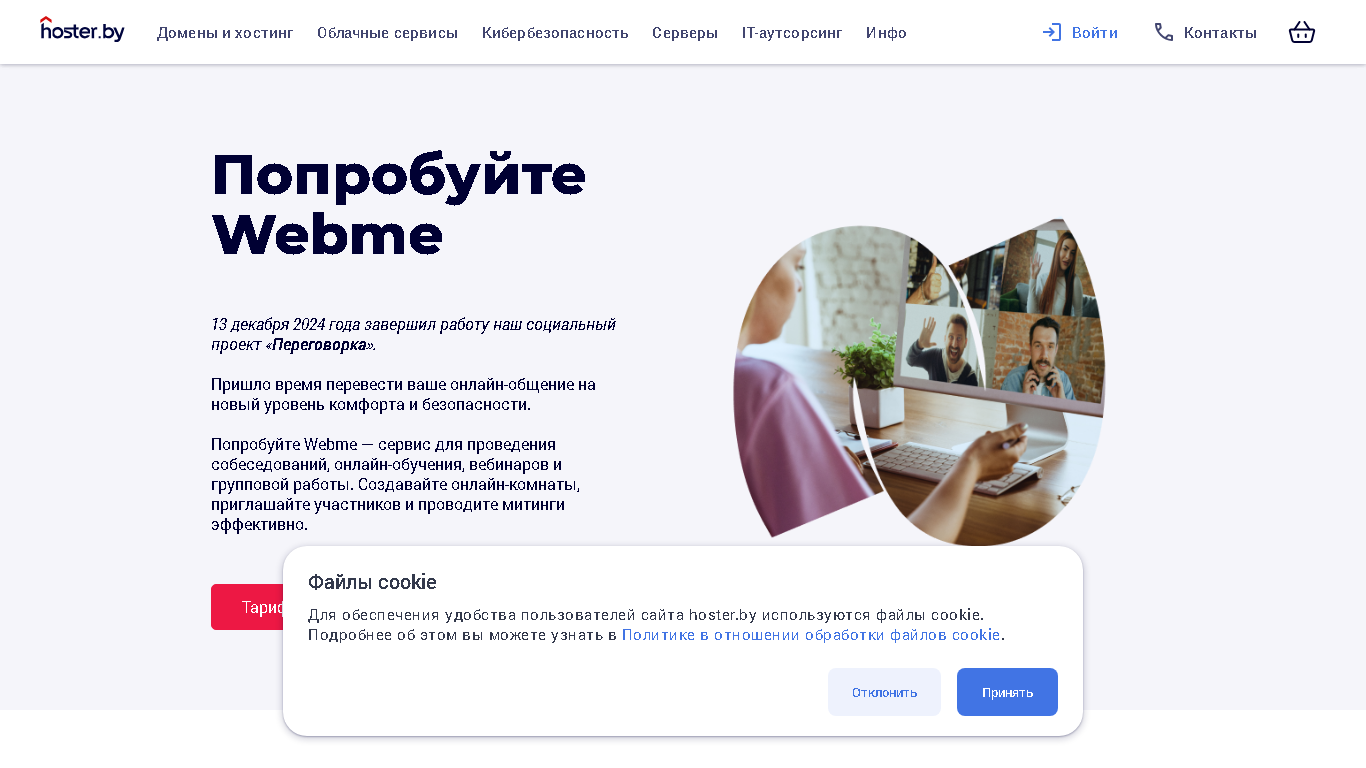
Task: Click the Попробуйте Webme heading
Action: point(398,204)
